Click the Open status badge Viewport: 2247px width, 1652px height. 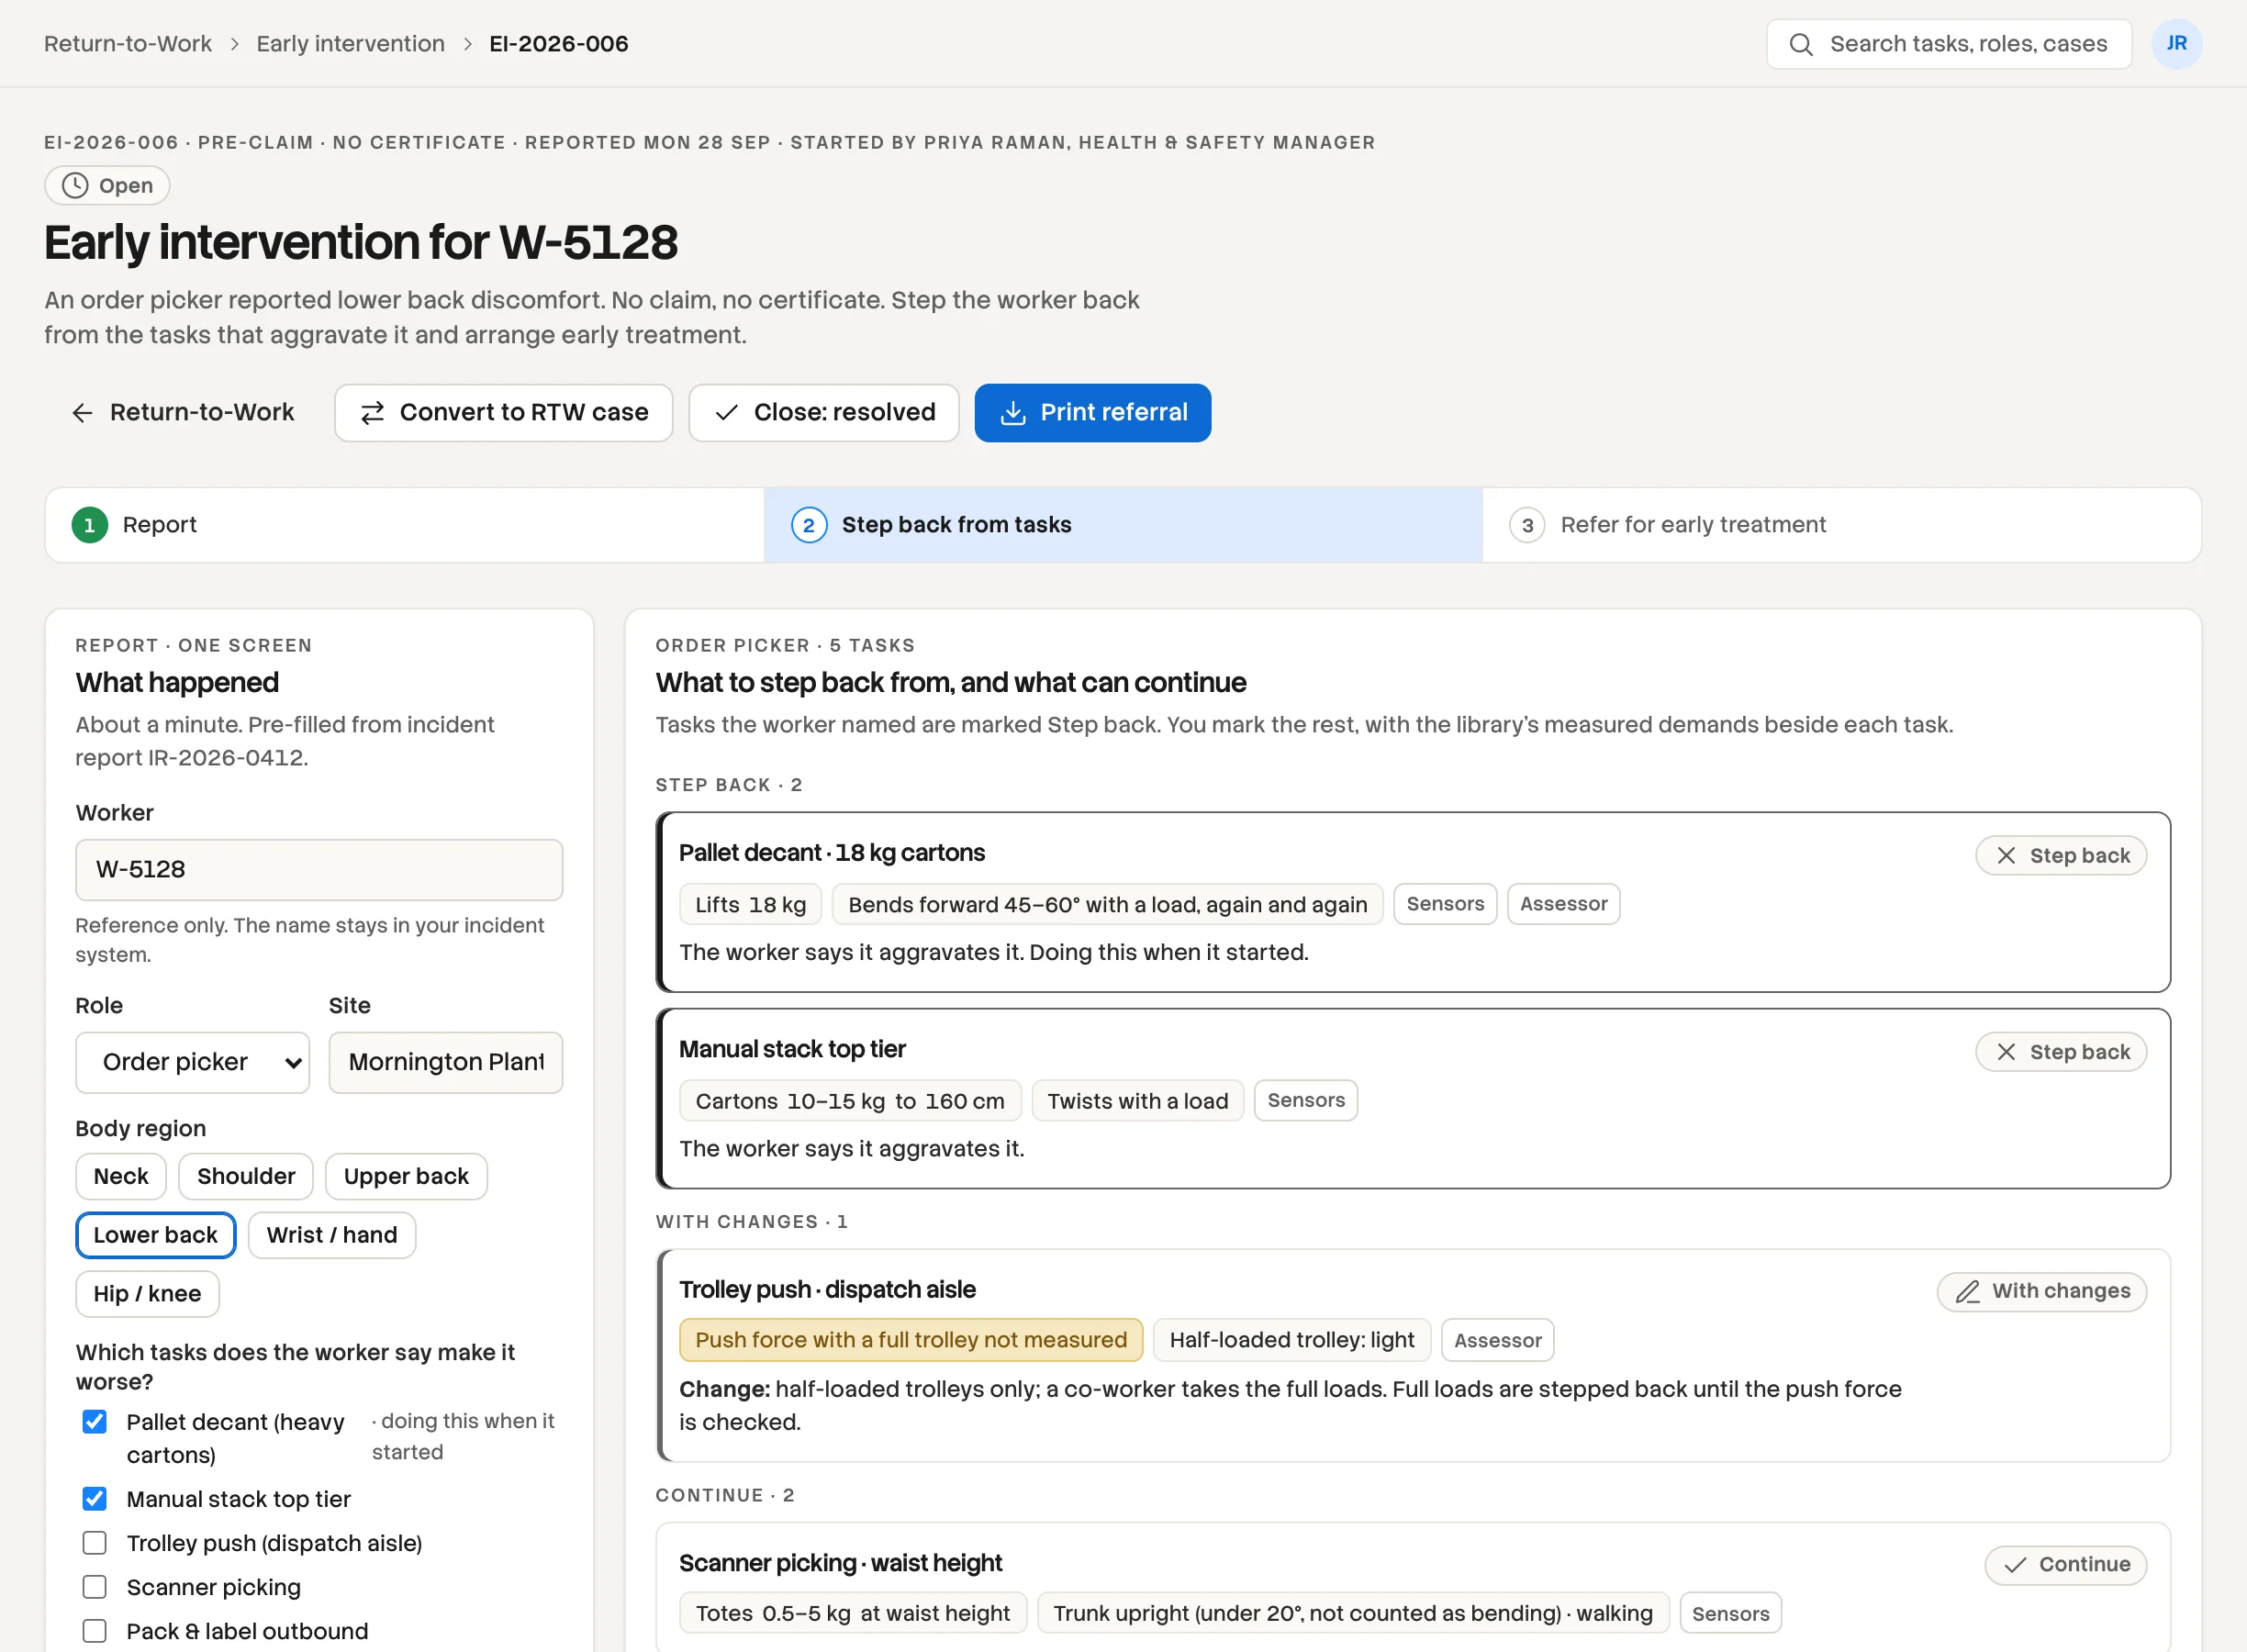point(107,186)
